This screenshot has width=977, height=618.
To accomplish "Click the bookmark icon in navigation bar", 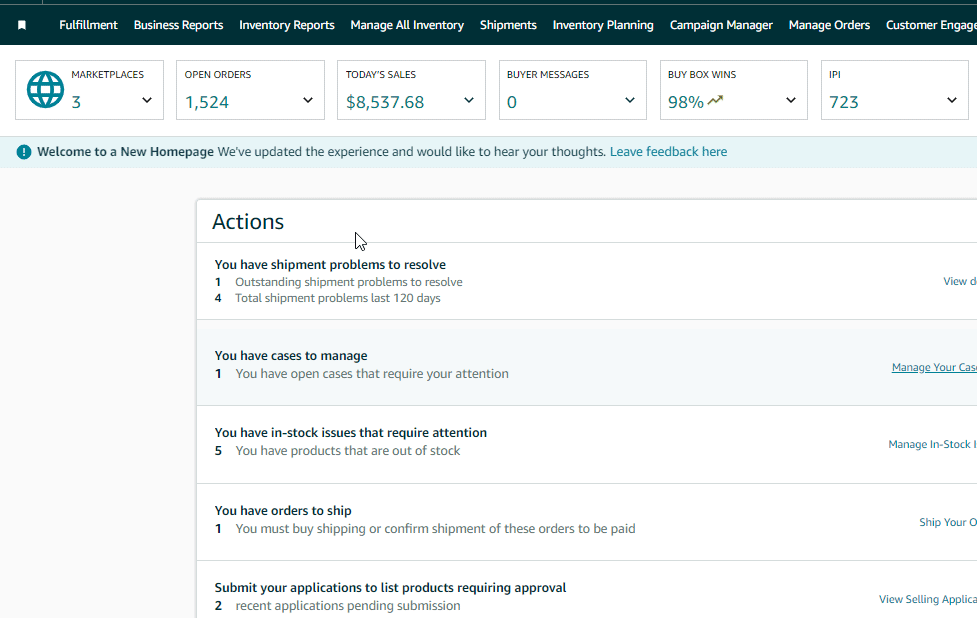I will pos(22,25).
